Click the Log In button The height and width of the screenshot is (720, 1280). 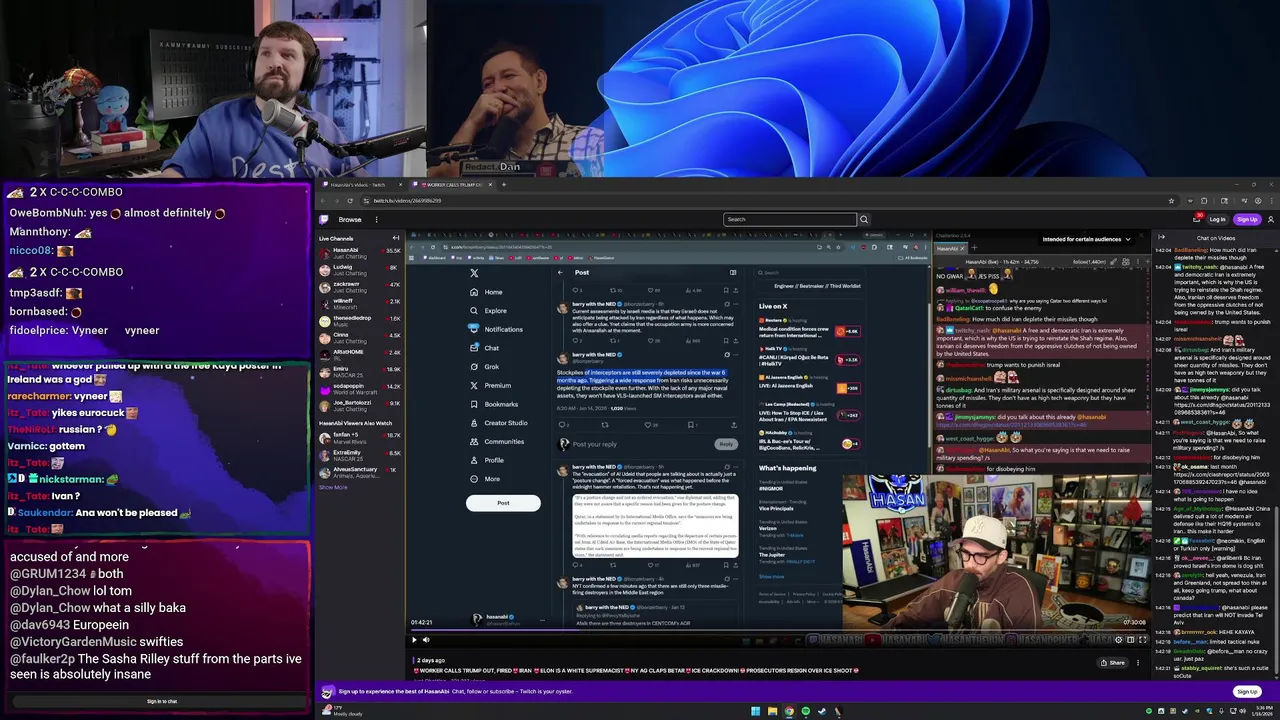(x=1217, y=219)
